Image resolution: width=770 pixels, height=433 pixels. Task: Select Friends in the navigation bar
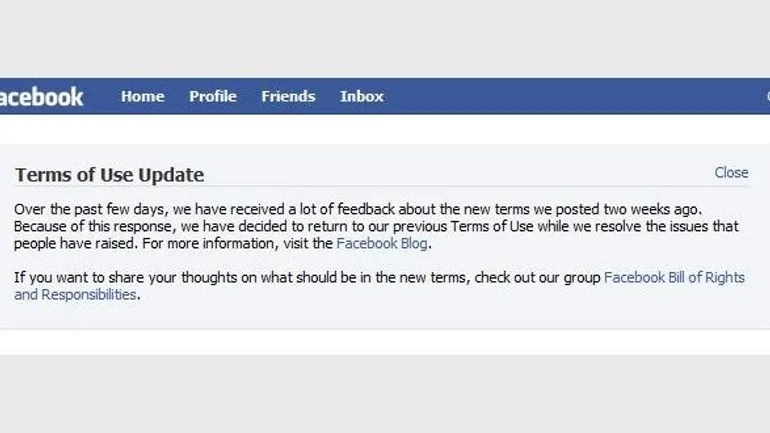[288, 97]
